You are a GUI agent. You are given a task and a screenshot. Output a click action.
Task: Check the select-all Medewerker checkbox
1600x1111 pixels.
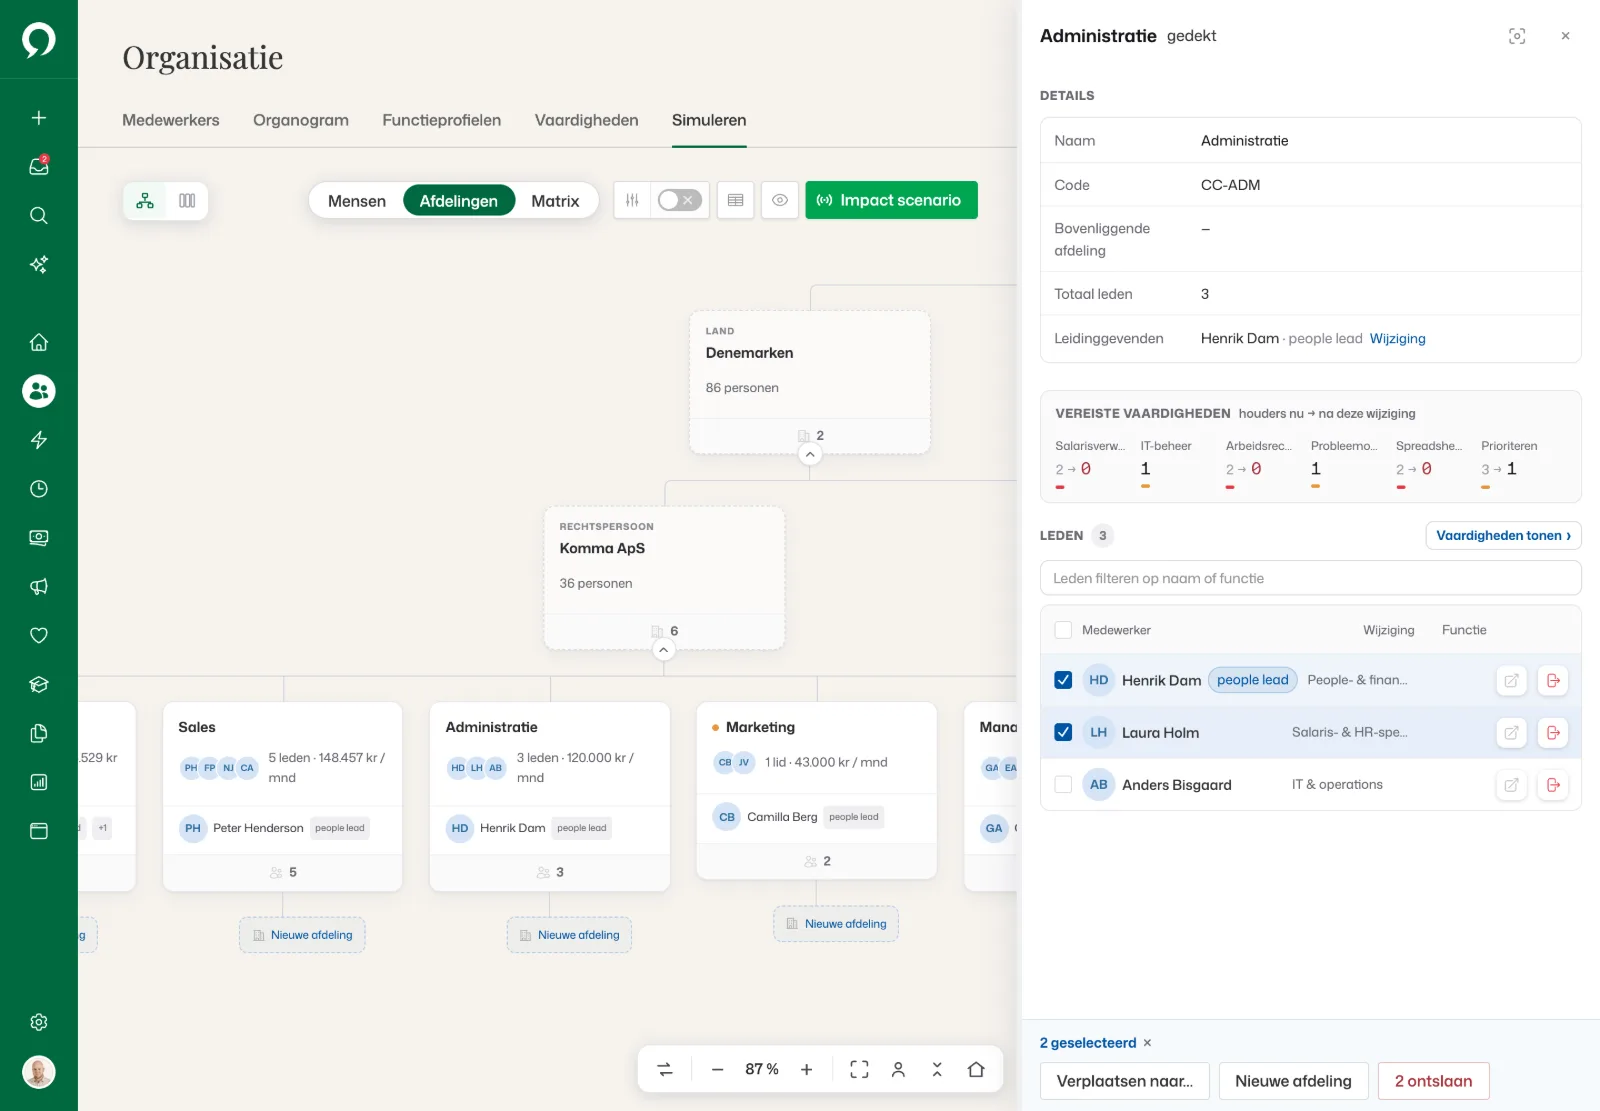pyautogui.click(x=1063, y=630)
